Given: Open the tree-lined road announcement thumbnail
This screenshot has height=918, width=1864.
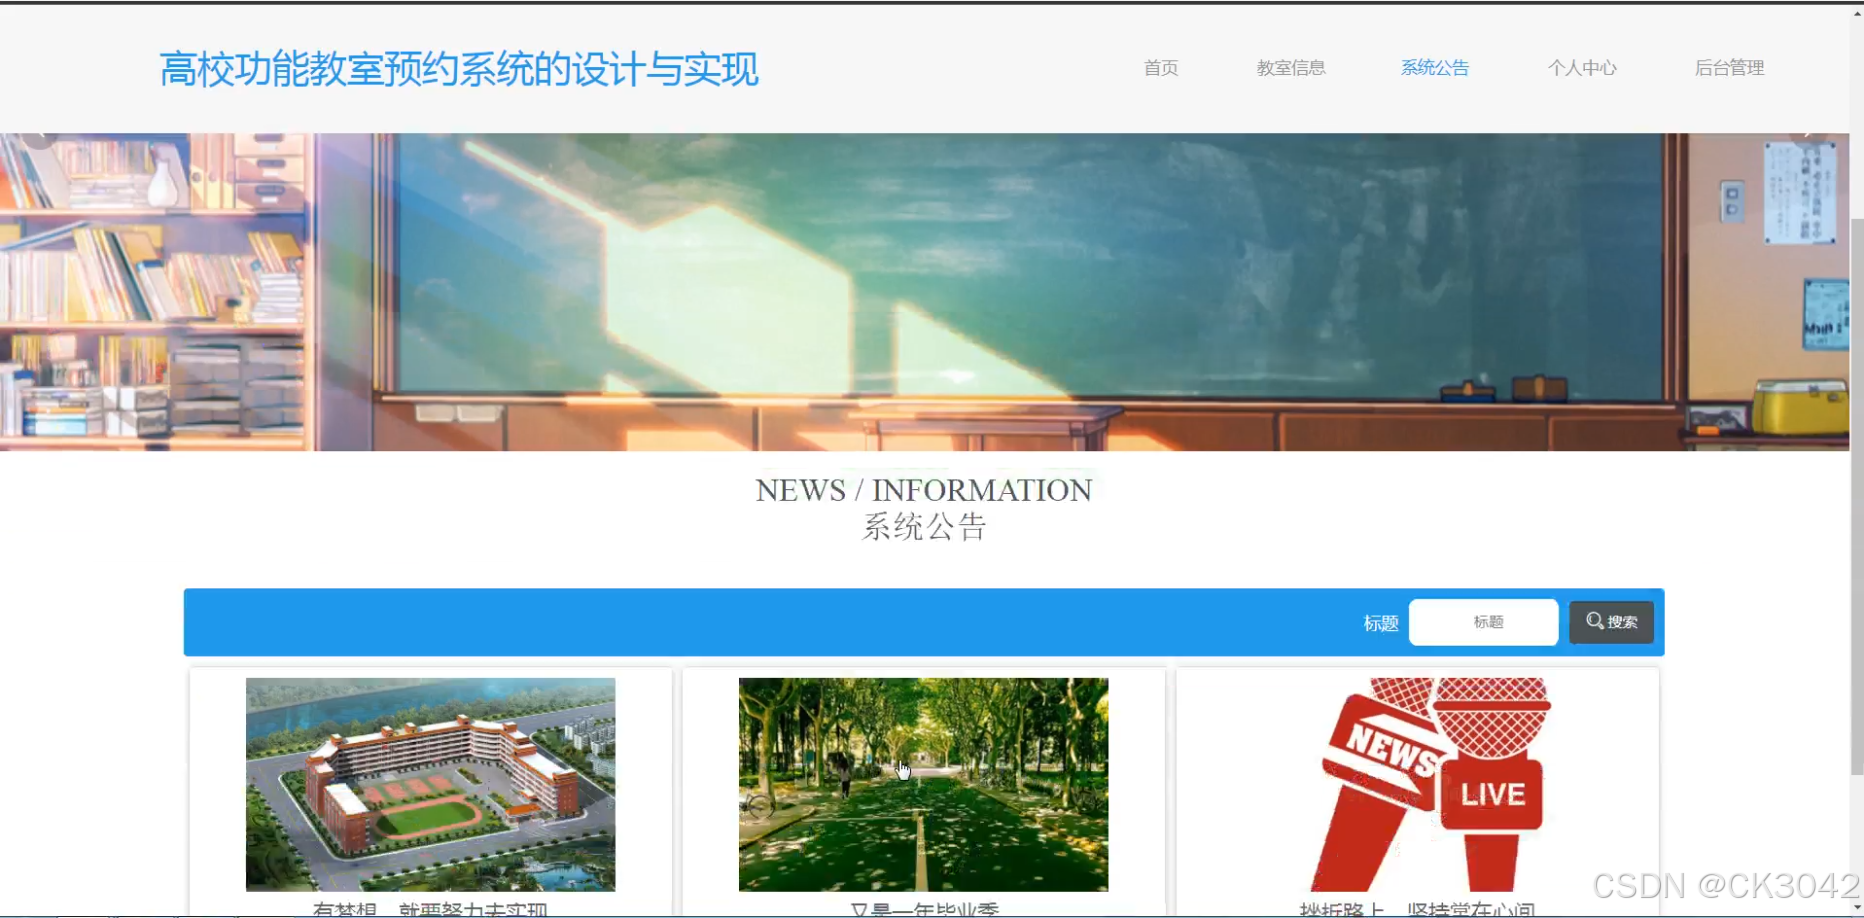Looking at the screenshot, I should (922, 784).
